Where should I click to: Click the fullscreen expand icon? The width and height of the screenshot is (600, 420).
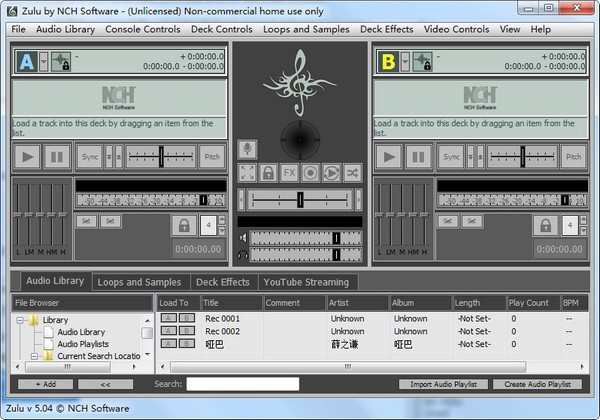coord(246,172)
